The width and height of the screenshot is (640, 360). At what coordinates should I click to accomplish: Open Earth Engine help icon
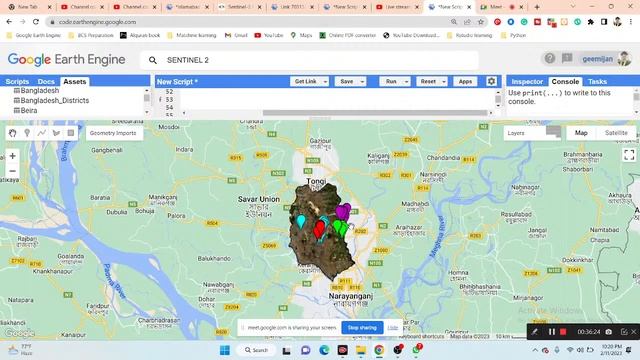(x=550, y=59)
